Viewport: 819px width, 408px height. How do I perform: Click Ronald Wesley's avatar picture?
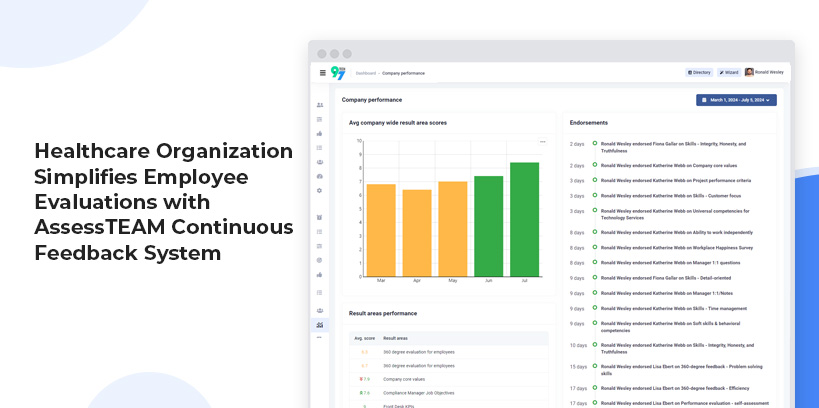[749, 72]
